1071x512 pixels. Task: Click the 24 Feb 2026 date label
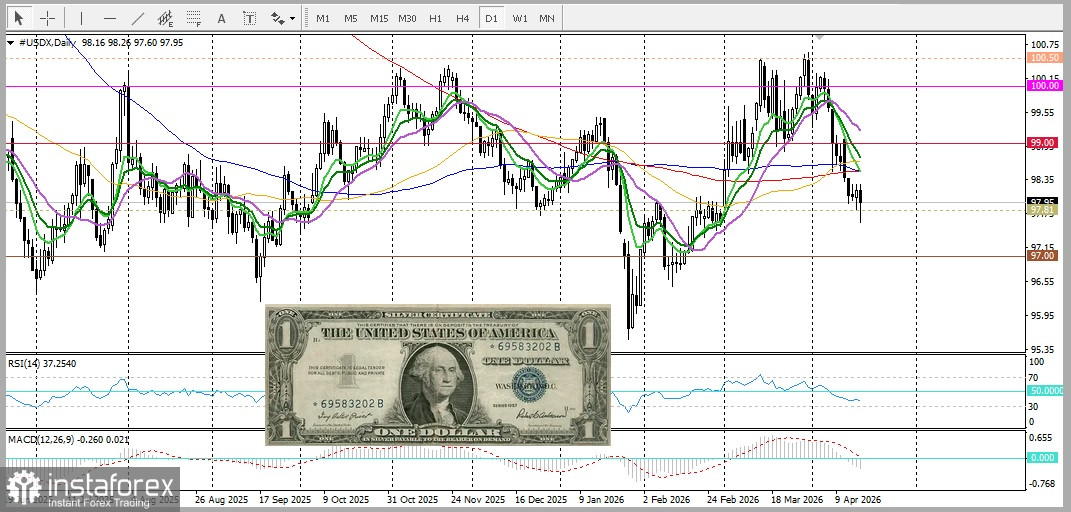pyautogui.click(x=733, y=500)
